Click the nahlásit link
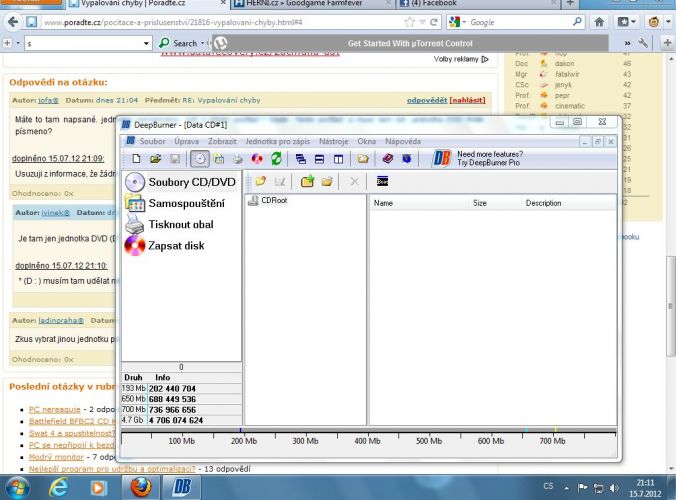 click(467, 100)
